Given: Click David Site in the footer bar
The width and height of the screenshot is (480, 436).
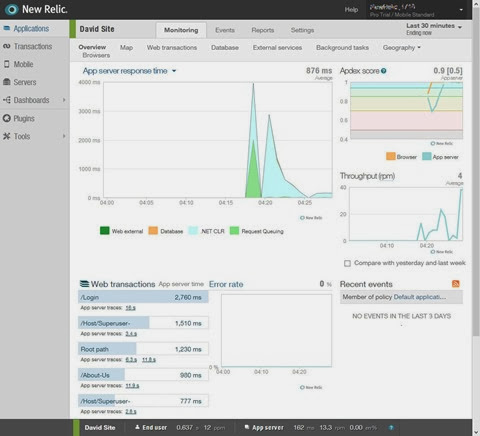Looking at the screenshot, I should coord(100,428).
